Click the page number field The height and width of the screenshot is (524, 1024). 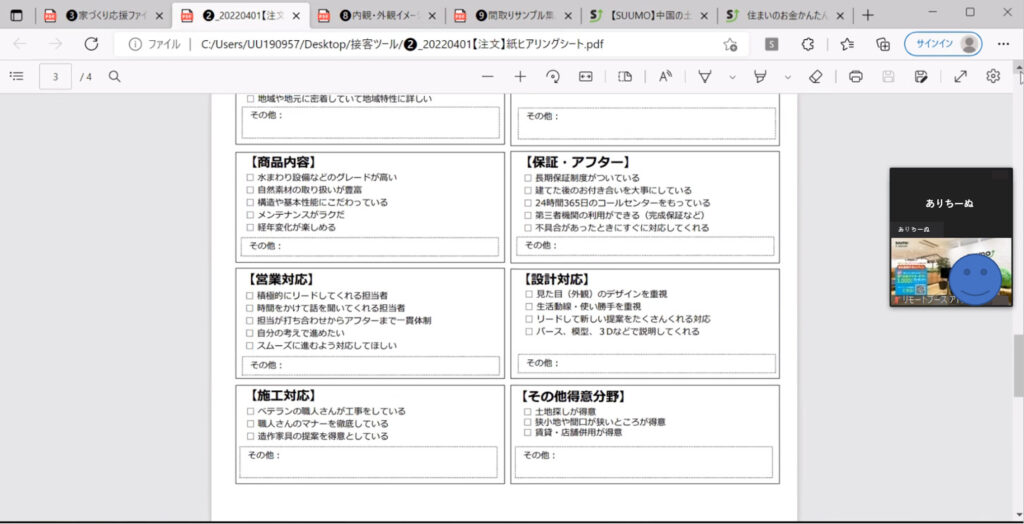tap(56, 76)
